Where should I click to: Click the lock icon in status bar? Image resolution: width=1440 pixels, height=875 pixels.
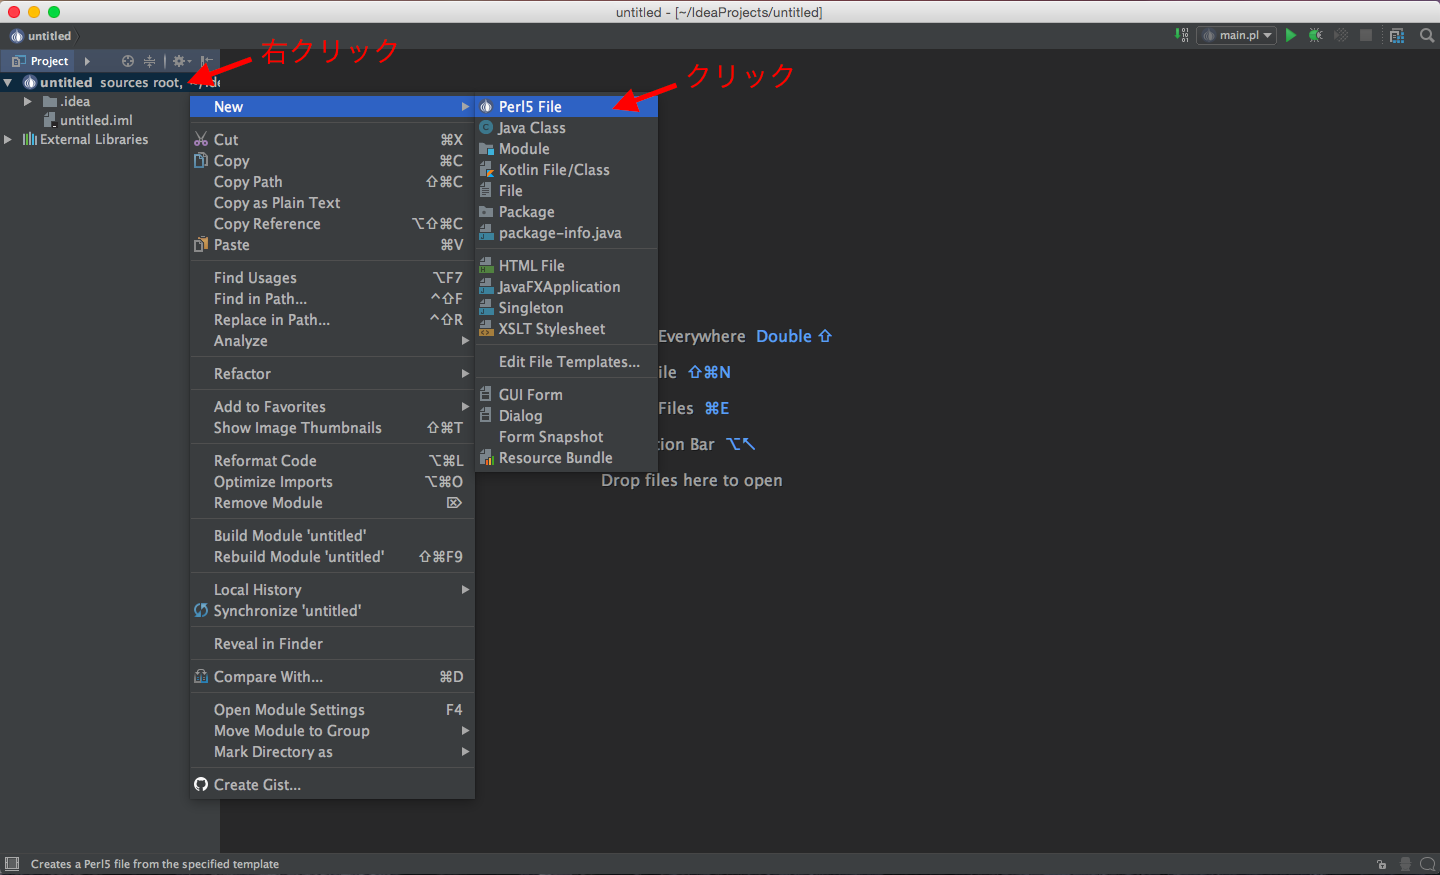click(x=1381, y=864)
